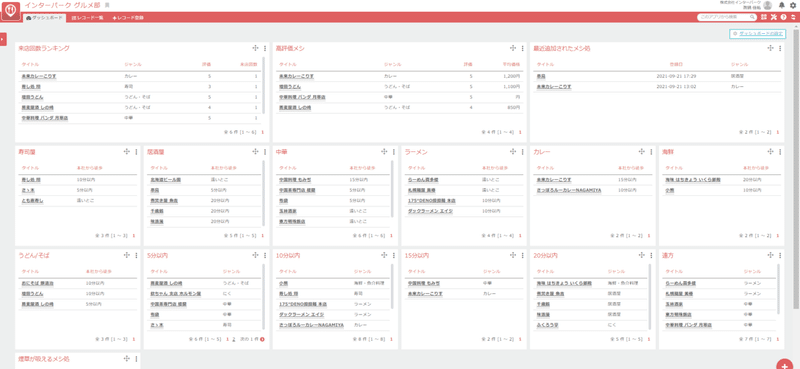Image resolution: width=800 pixels, height=369 pixels.
Task: Open the レコード登録 tab
Action: [128, 18]
